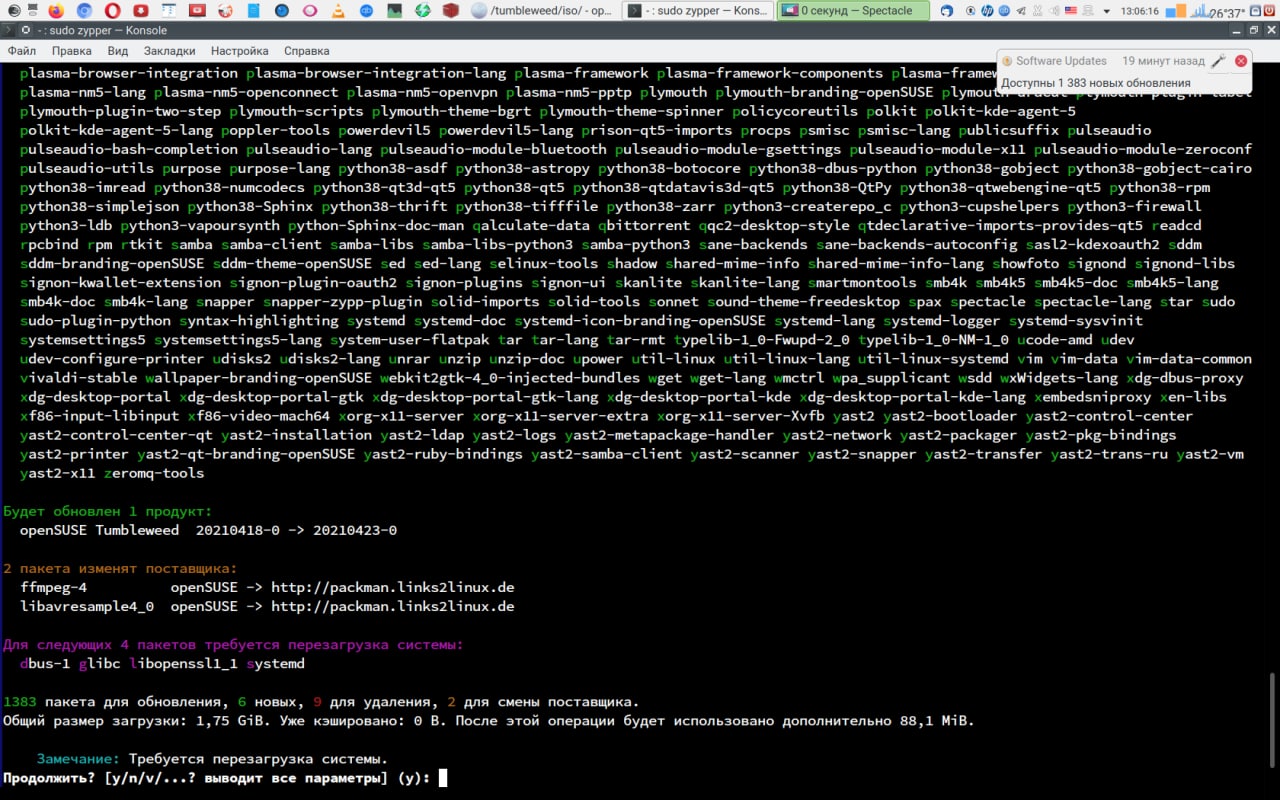
Task: Click the notification text 'Доступны 1 383 новых обновления'
Action: (x=1096, y=83)
